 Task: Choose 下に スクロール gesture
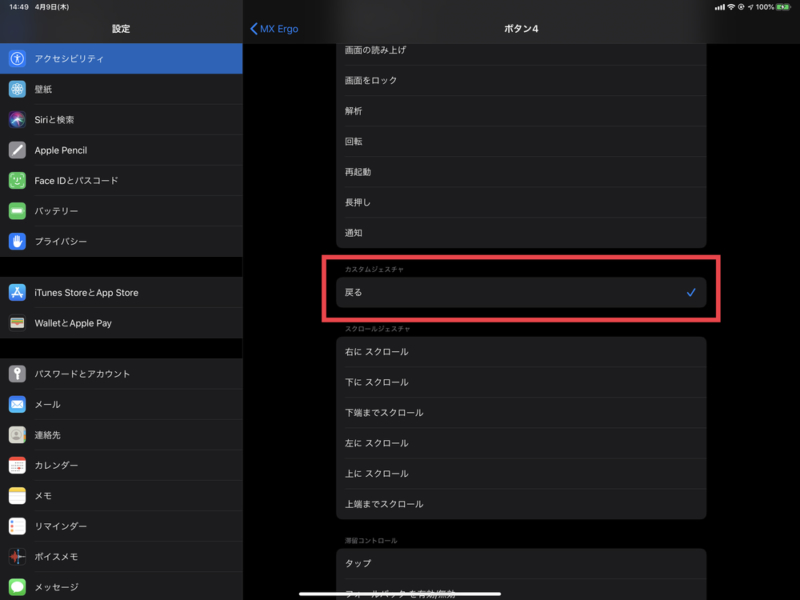pyautogui.click(x=521, y=382)
